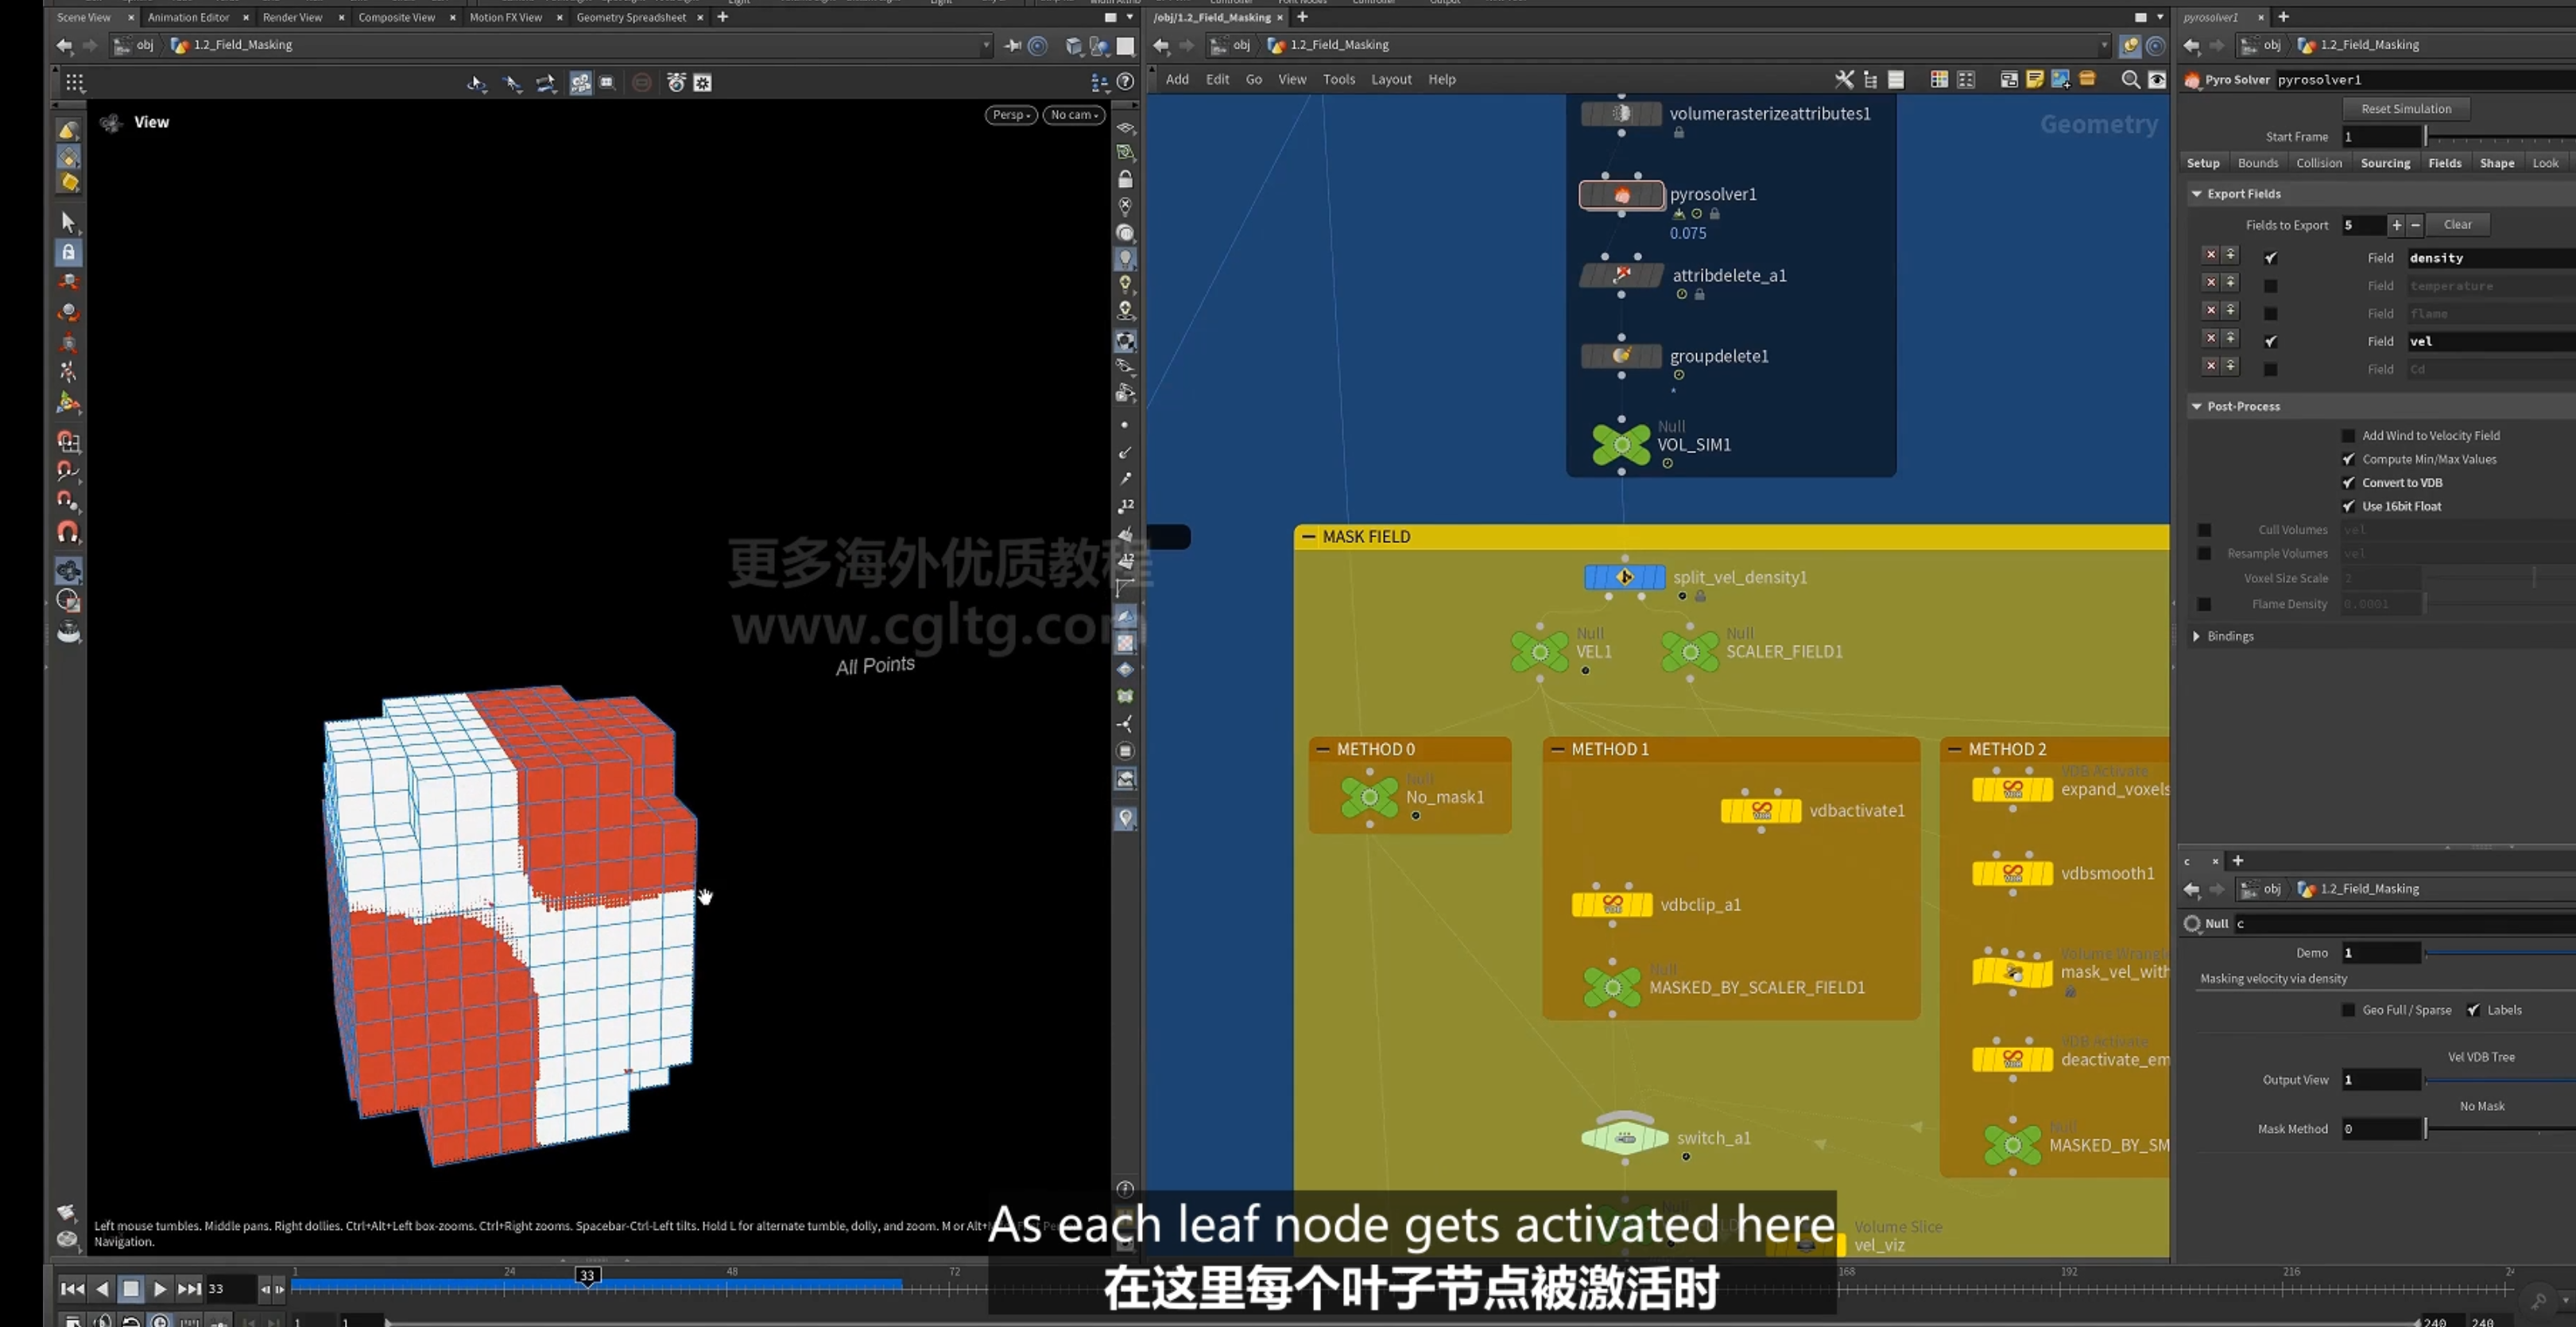This screenshot has width=2576, height=1327.
Task: Collapse the METHOD 2 network box
Action: pos(1954,749)
